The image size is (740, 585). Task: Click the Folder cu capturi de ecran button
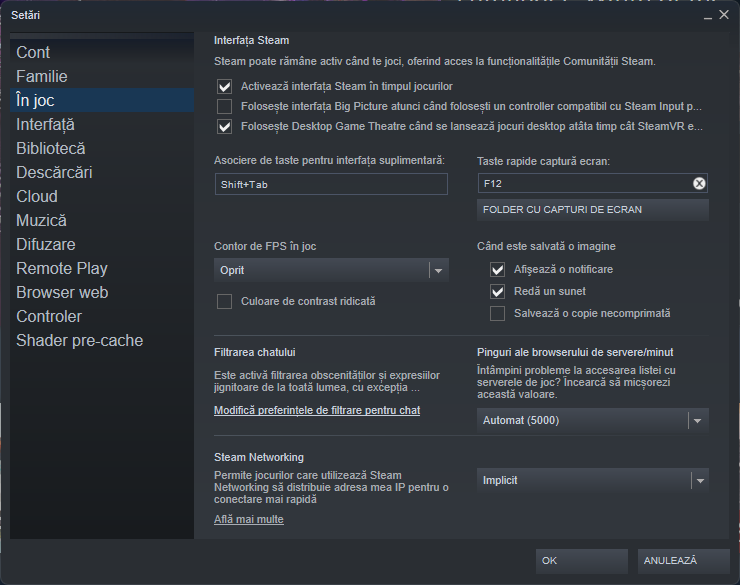(x=593, y=210)
